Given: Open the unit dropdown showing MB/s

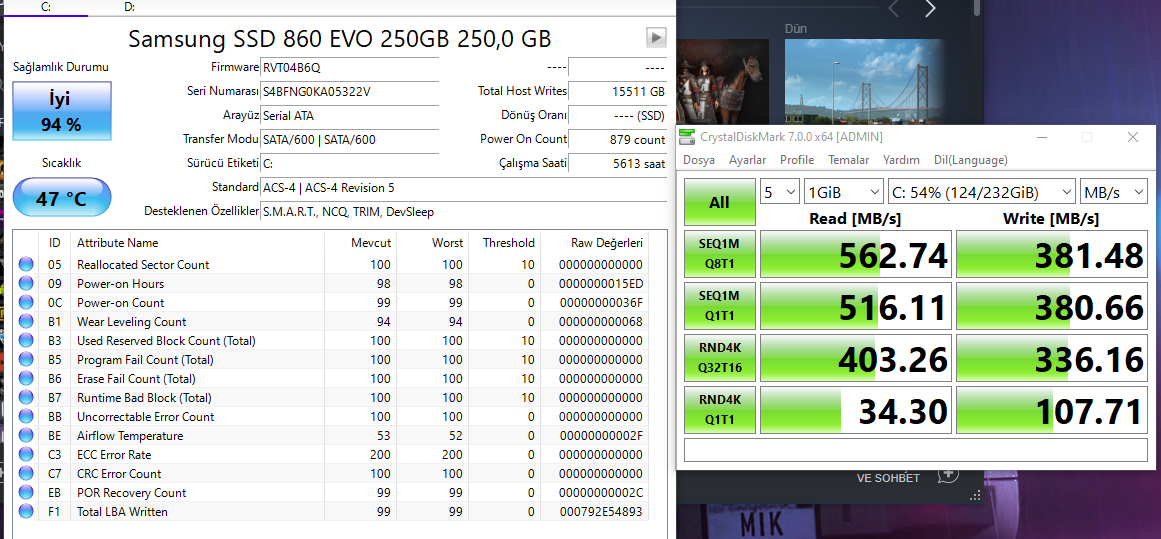Looking at the screenshot, I should pyautogui.click(x=1113, y=192).
